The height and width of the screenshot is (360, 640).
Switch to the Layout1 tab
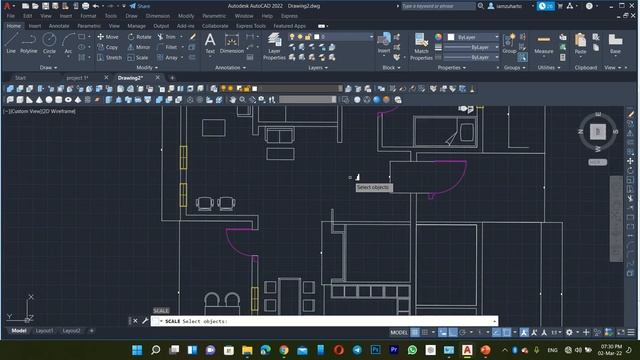(44, 331)
